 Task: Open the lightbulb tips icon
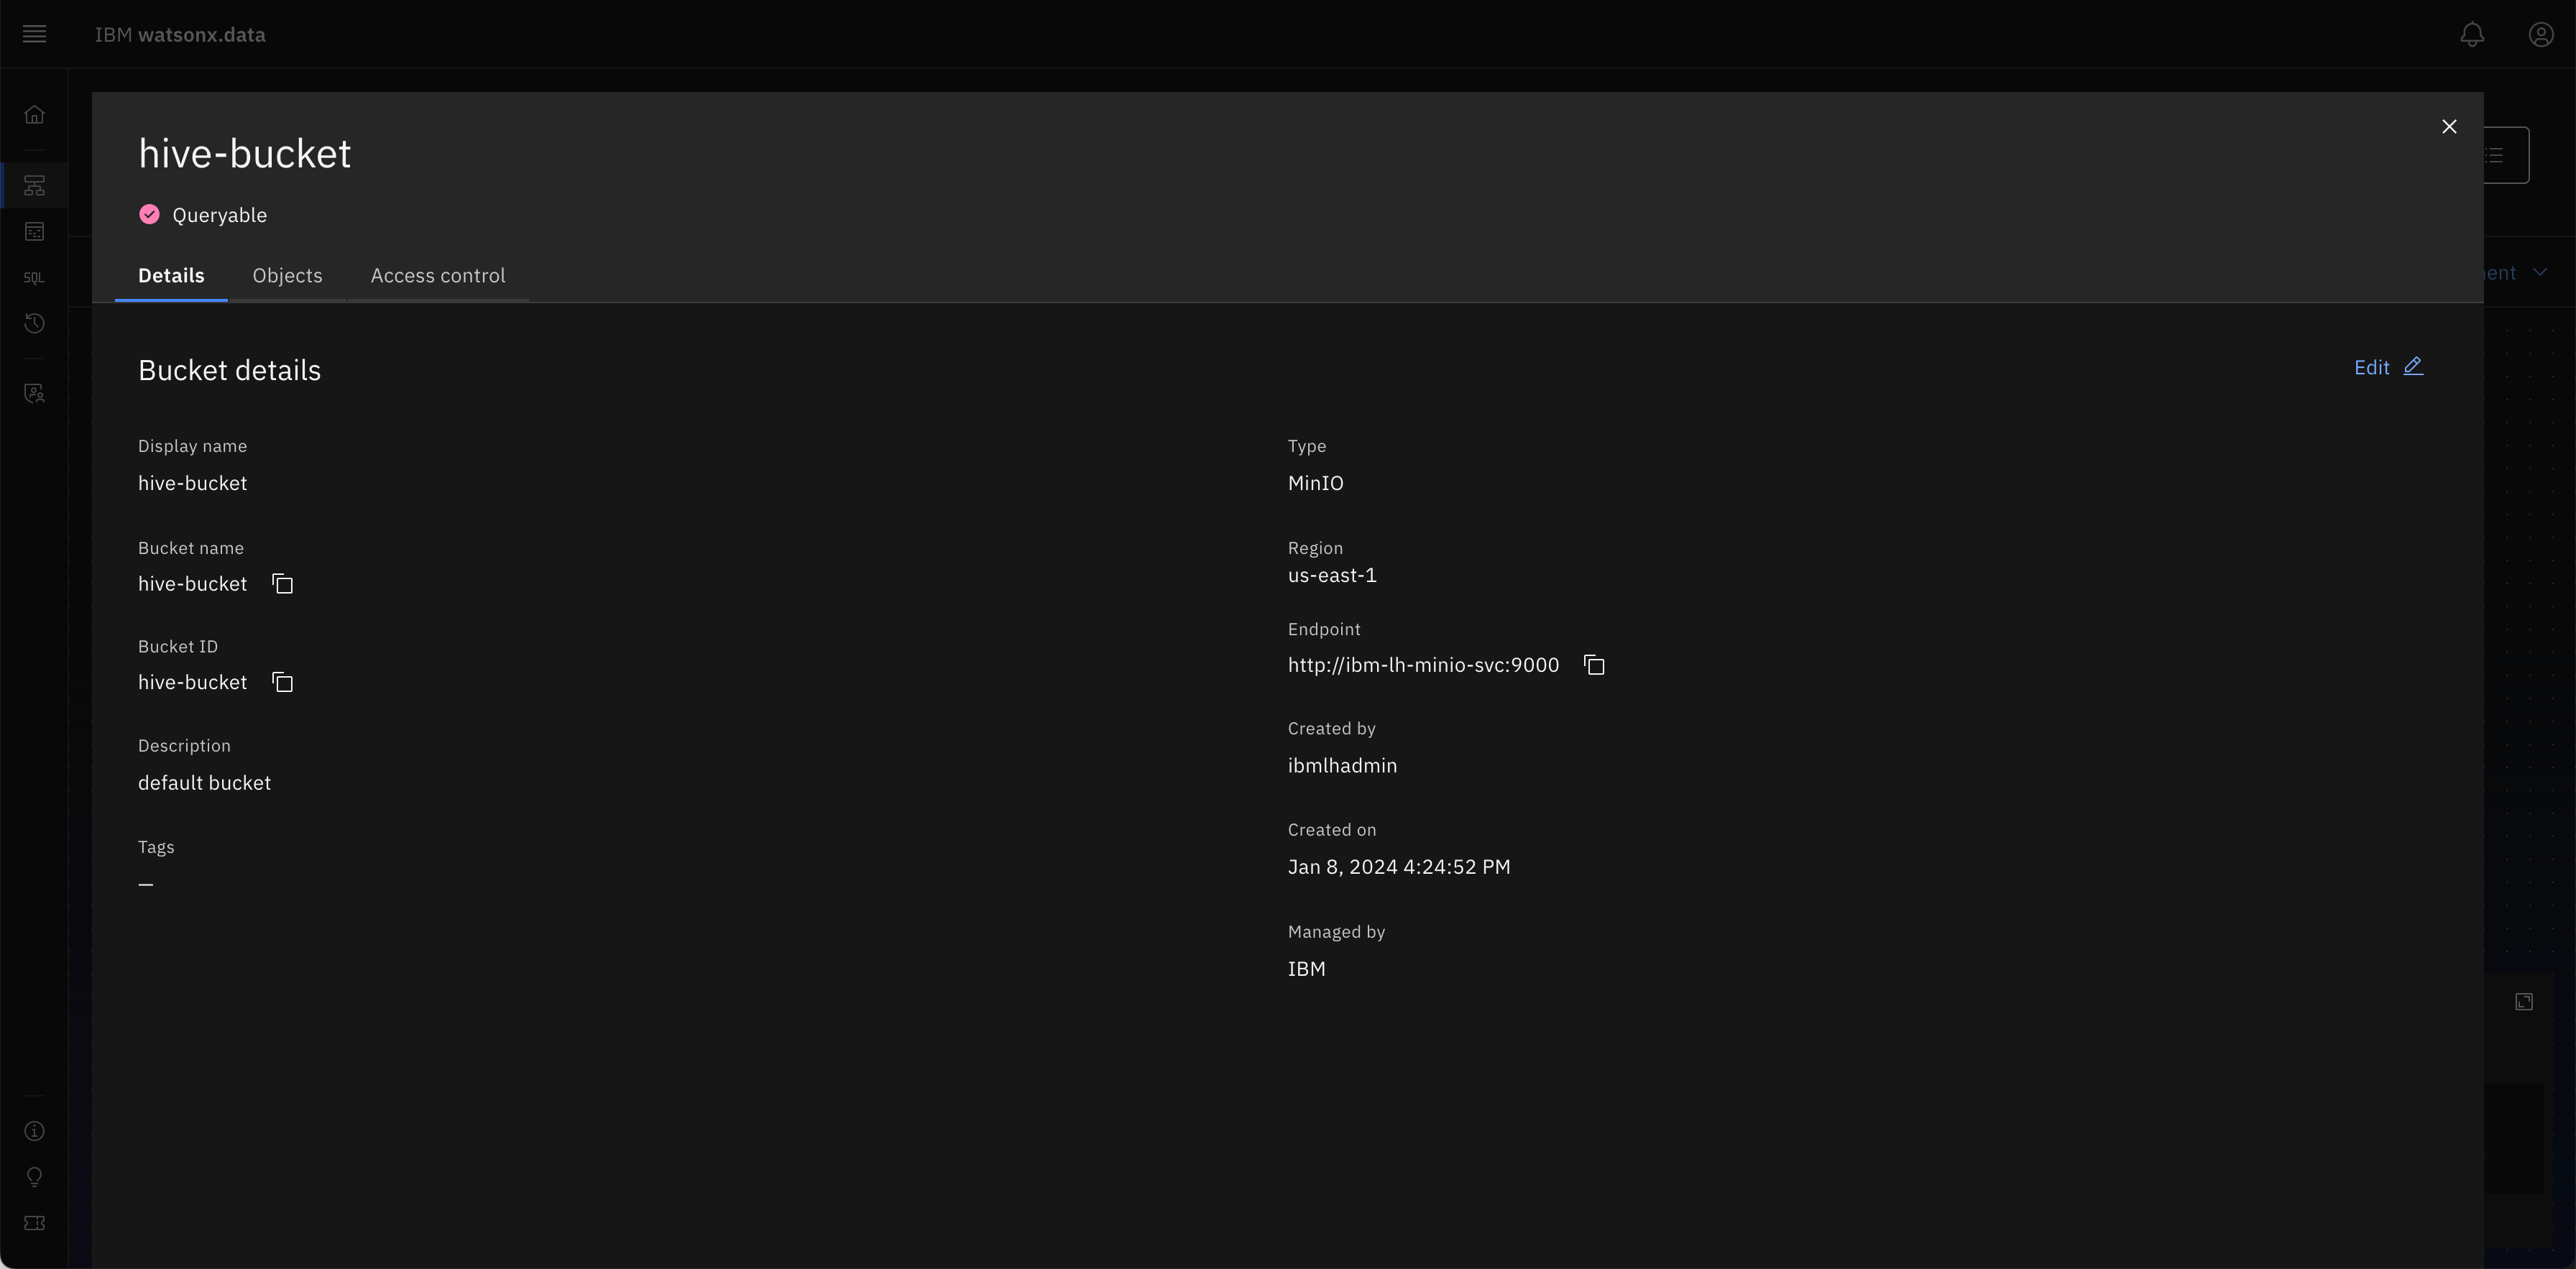tap(34, 1177)
